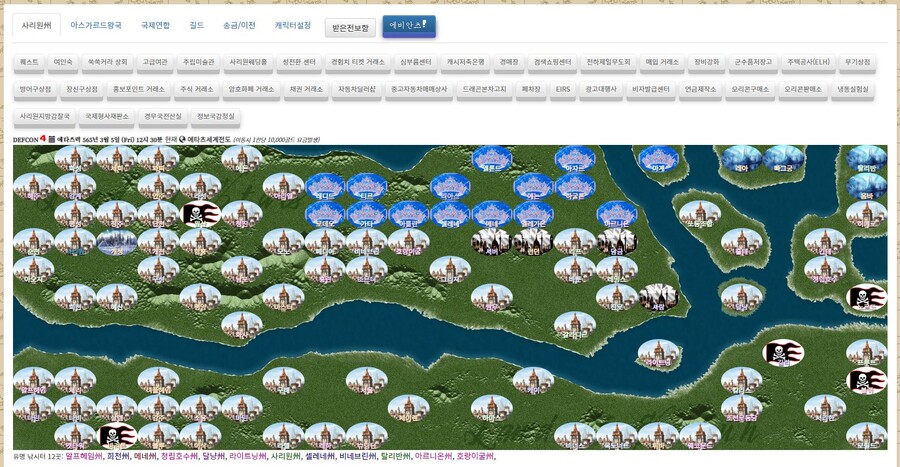This screenshot has height=467, width=900.
Task: Open the 국제연합 tab
Action: [155, 25]
